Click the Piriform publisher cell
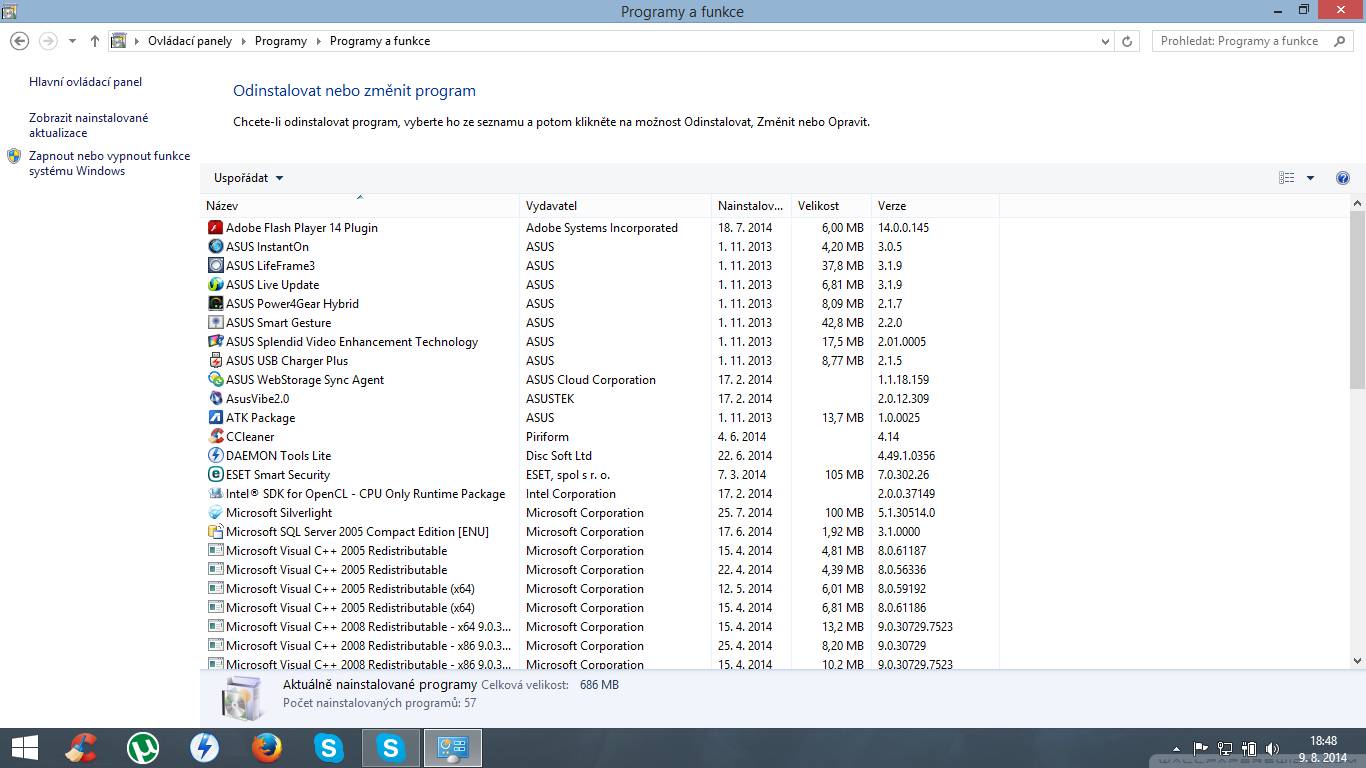The width and height of the screenshot is (1366, 768). [548, 437]
